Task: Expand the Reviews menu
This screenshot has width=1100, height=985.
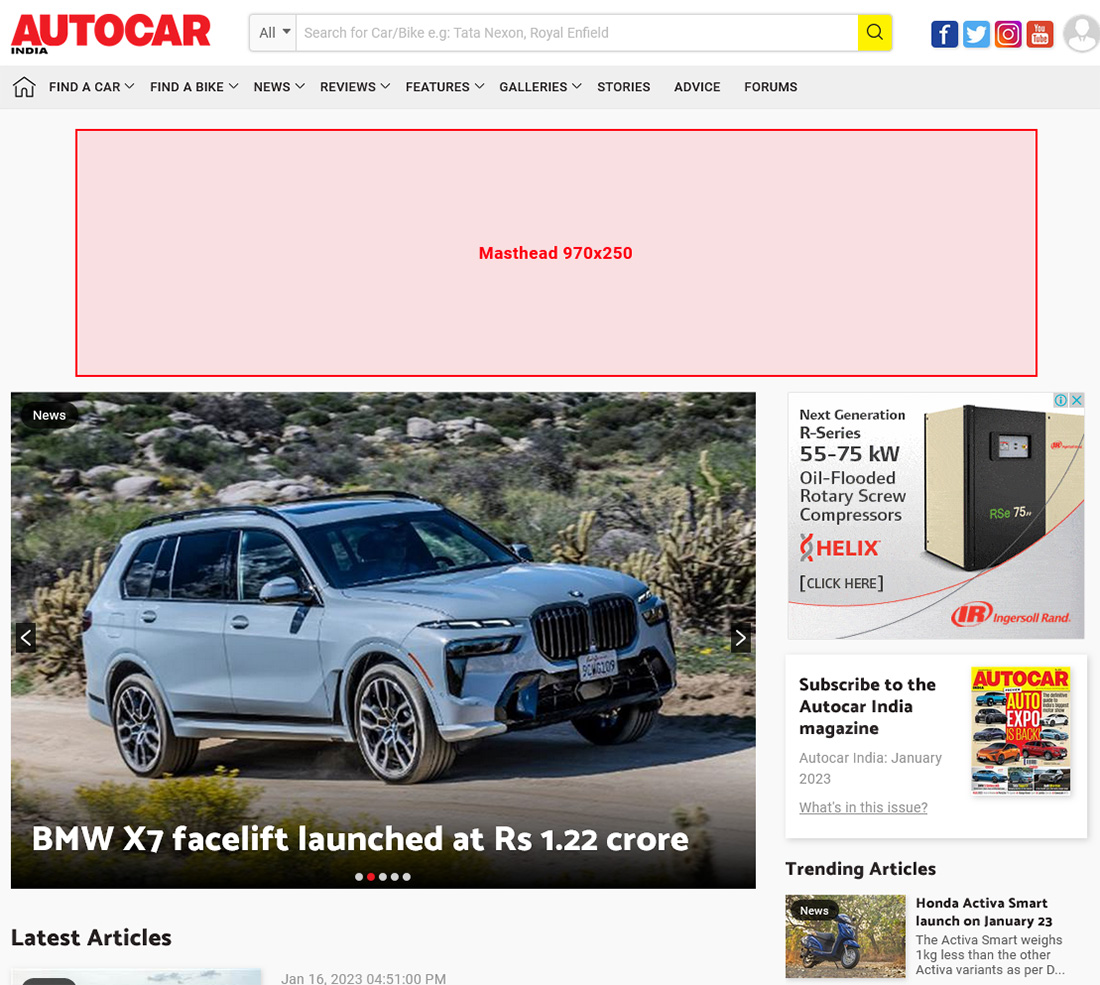Action: tap(354, 87)
